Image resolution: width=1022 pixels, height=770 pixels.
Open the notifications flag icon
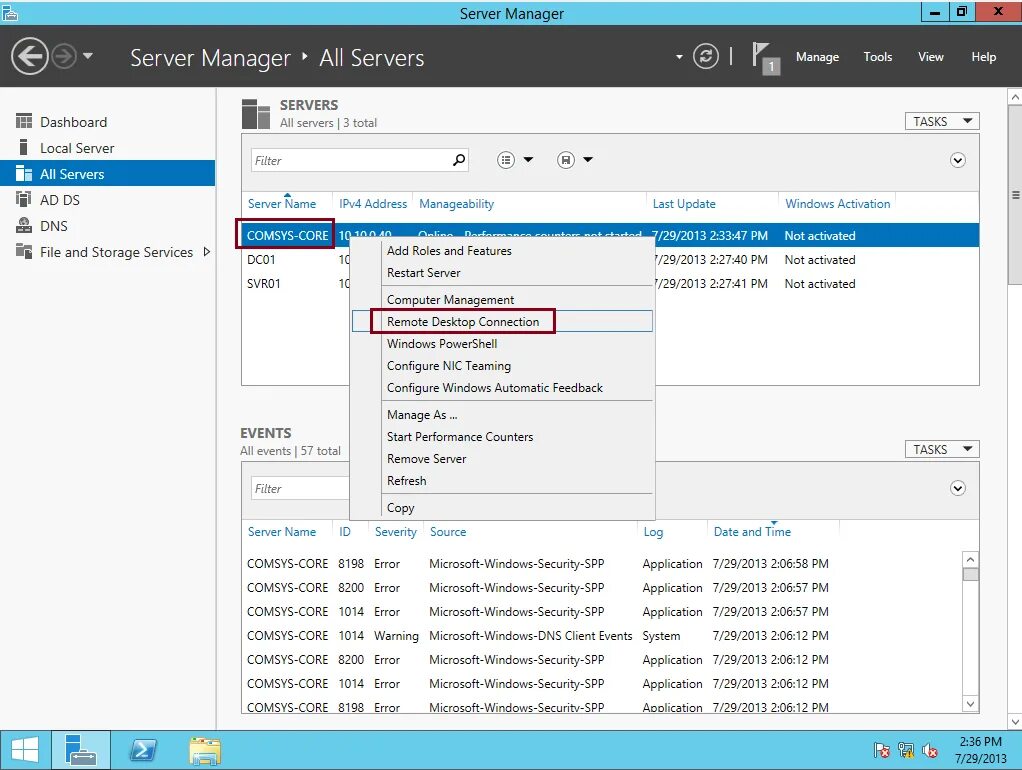765,57
